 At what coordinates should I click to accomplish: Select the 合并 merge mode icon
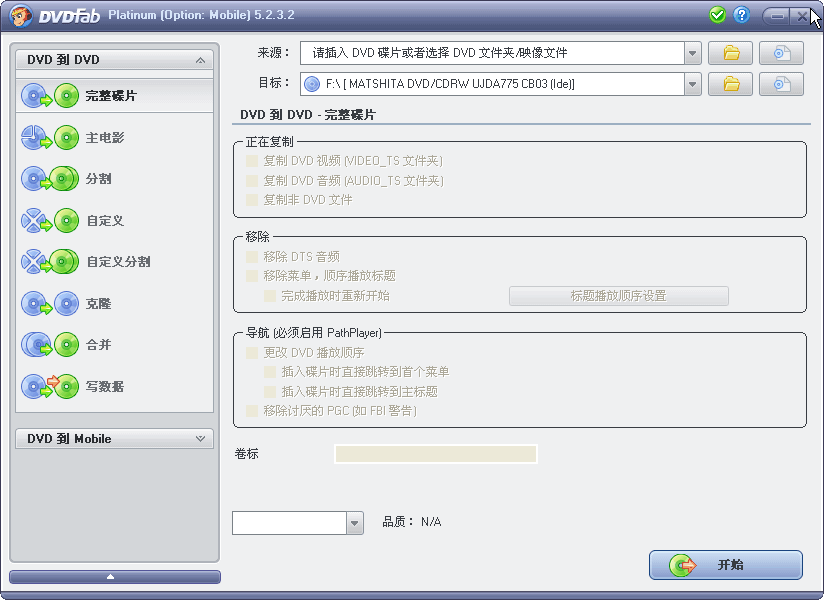click(x=50, y=345)
